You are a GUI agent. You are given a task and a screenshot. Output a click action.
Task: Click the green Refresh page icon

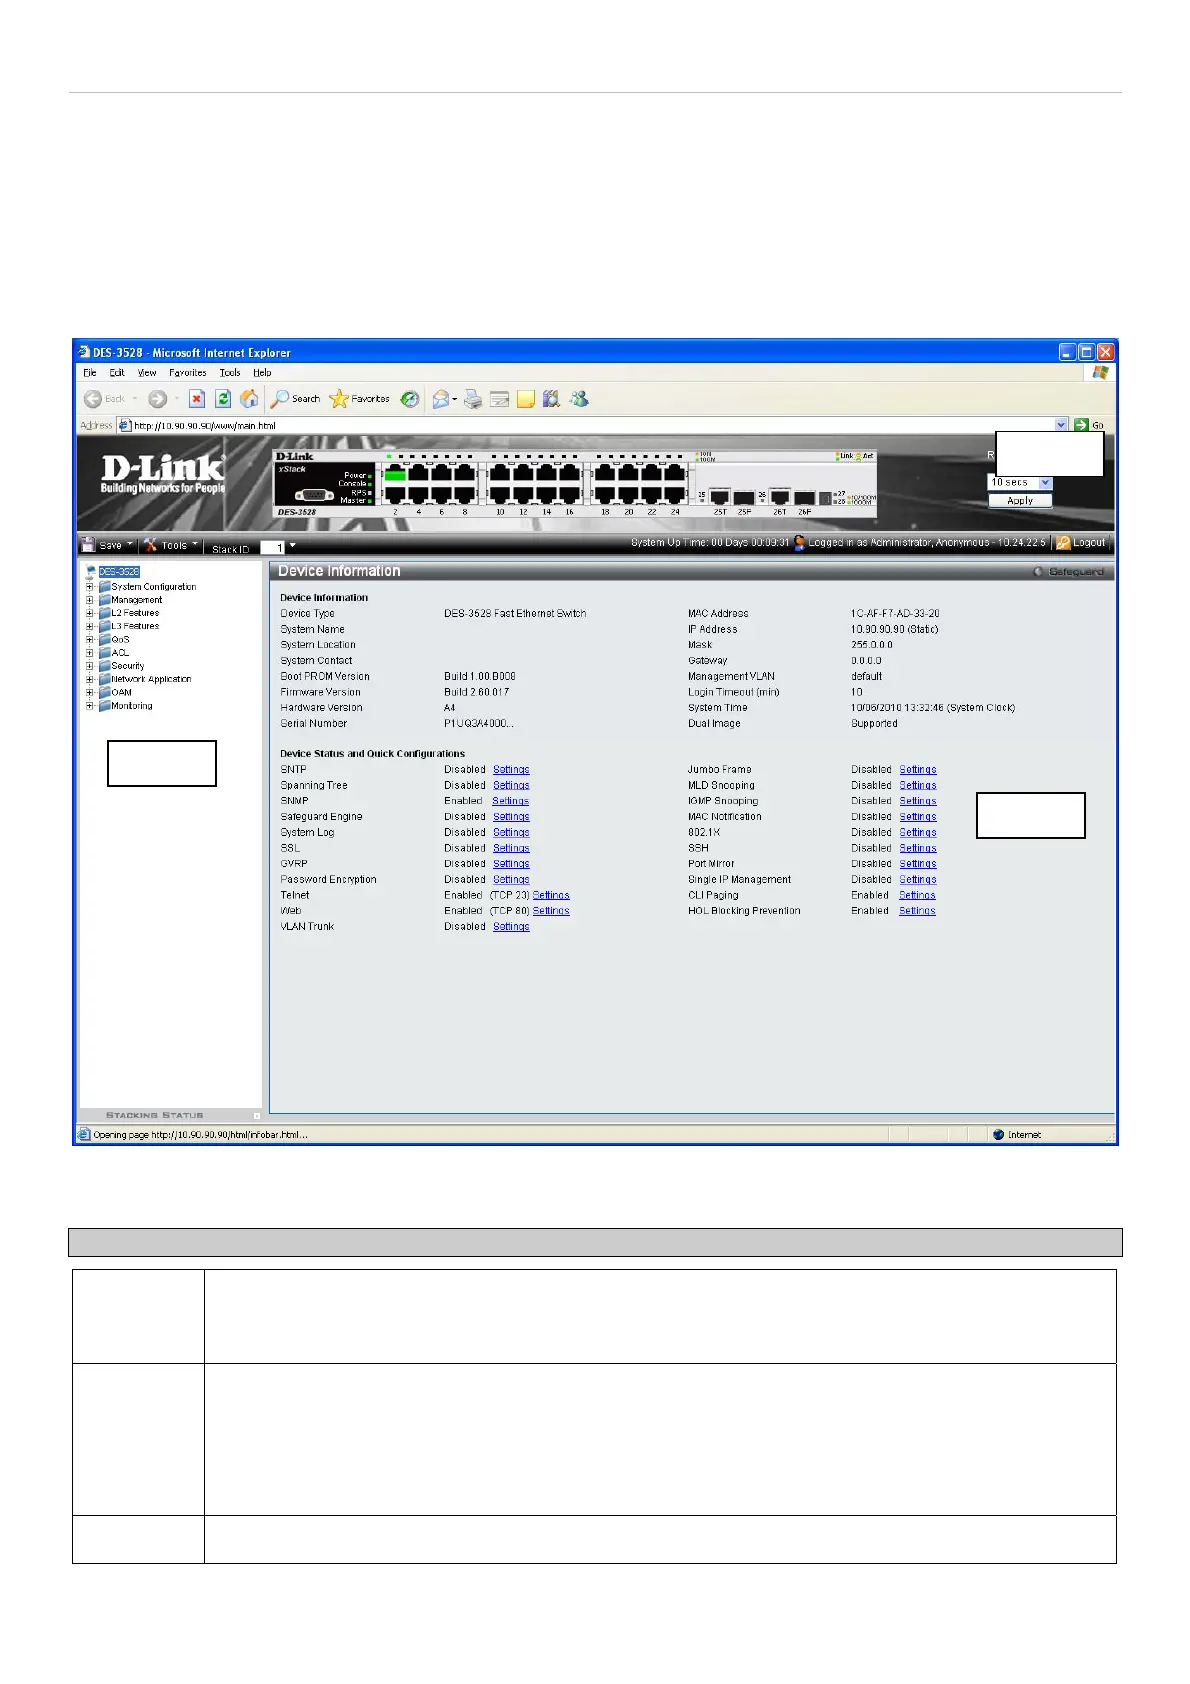tap(223, 399)
